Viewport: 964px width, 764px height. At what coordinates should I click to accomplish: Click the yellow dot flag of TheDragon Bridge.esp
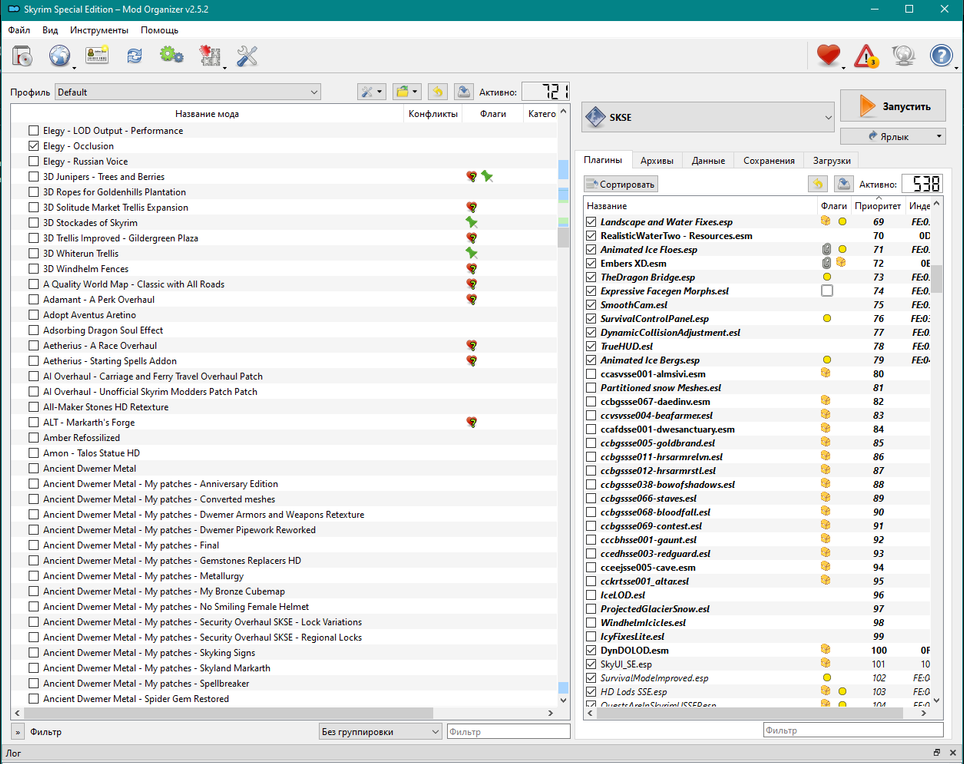coord(827,277)
